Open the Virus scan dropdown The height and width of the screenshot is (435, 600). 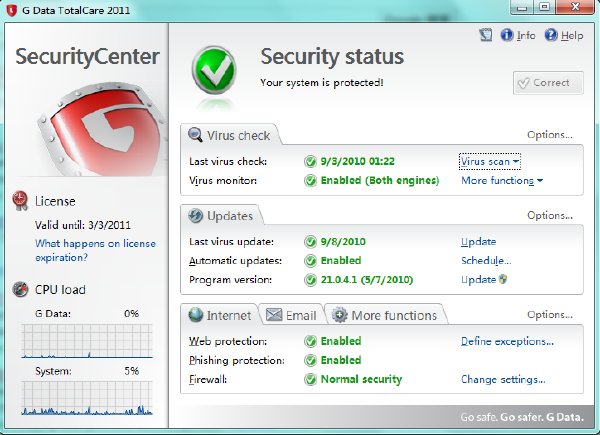[x=489, y=161]
